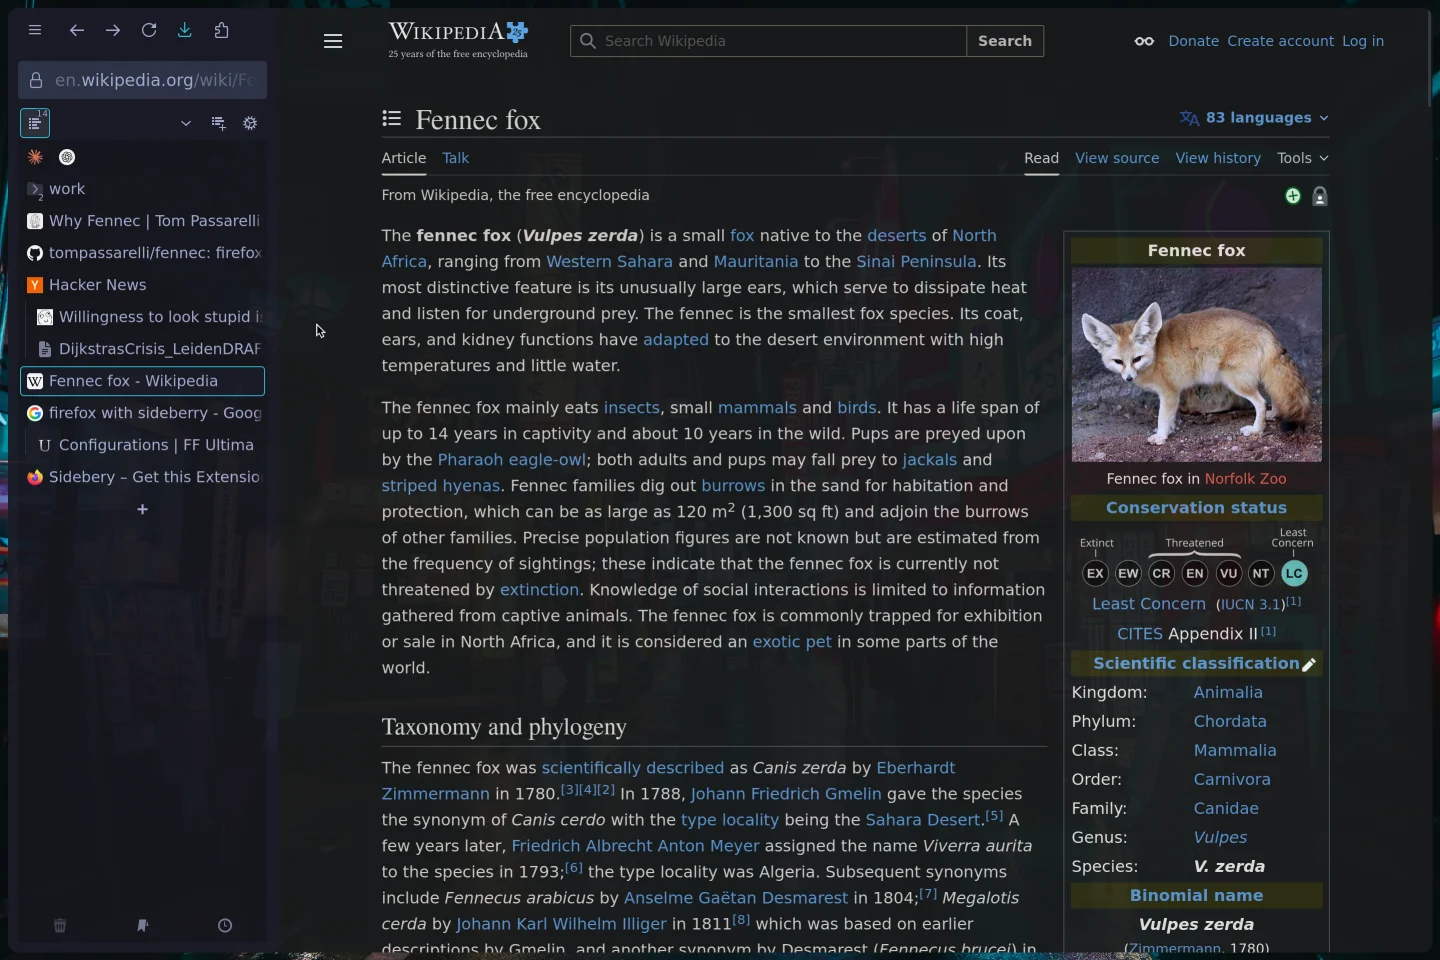Click the trash icon in the Sidebery sidebar
This screenshot has height=960, width=1440.
click(x=60, y=926)
